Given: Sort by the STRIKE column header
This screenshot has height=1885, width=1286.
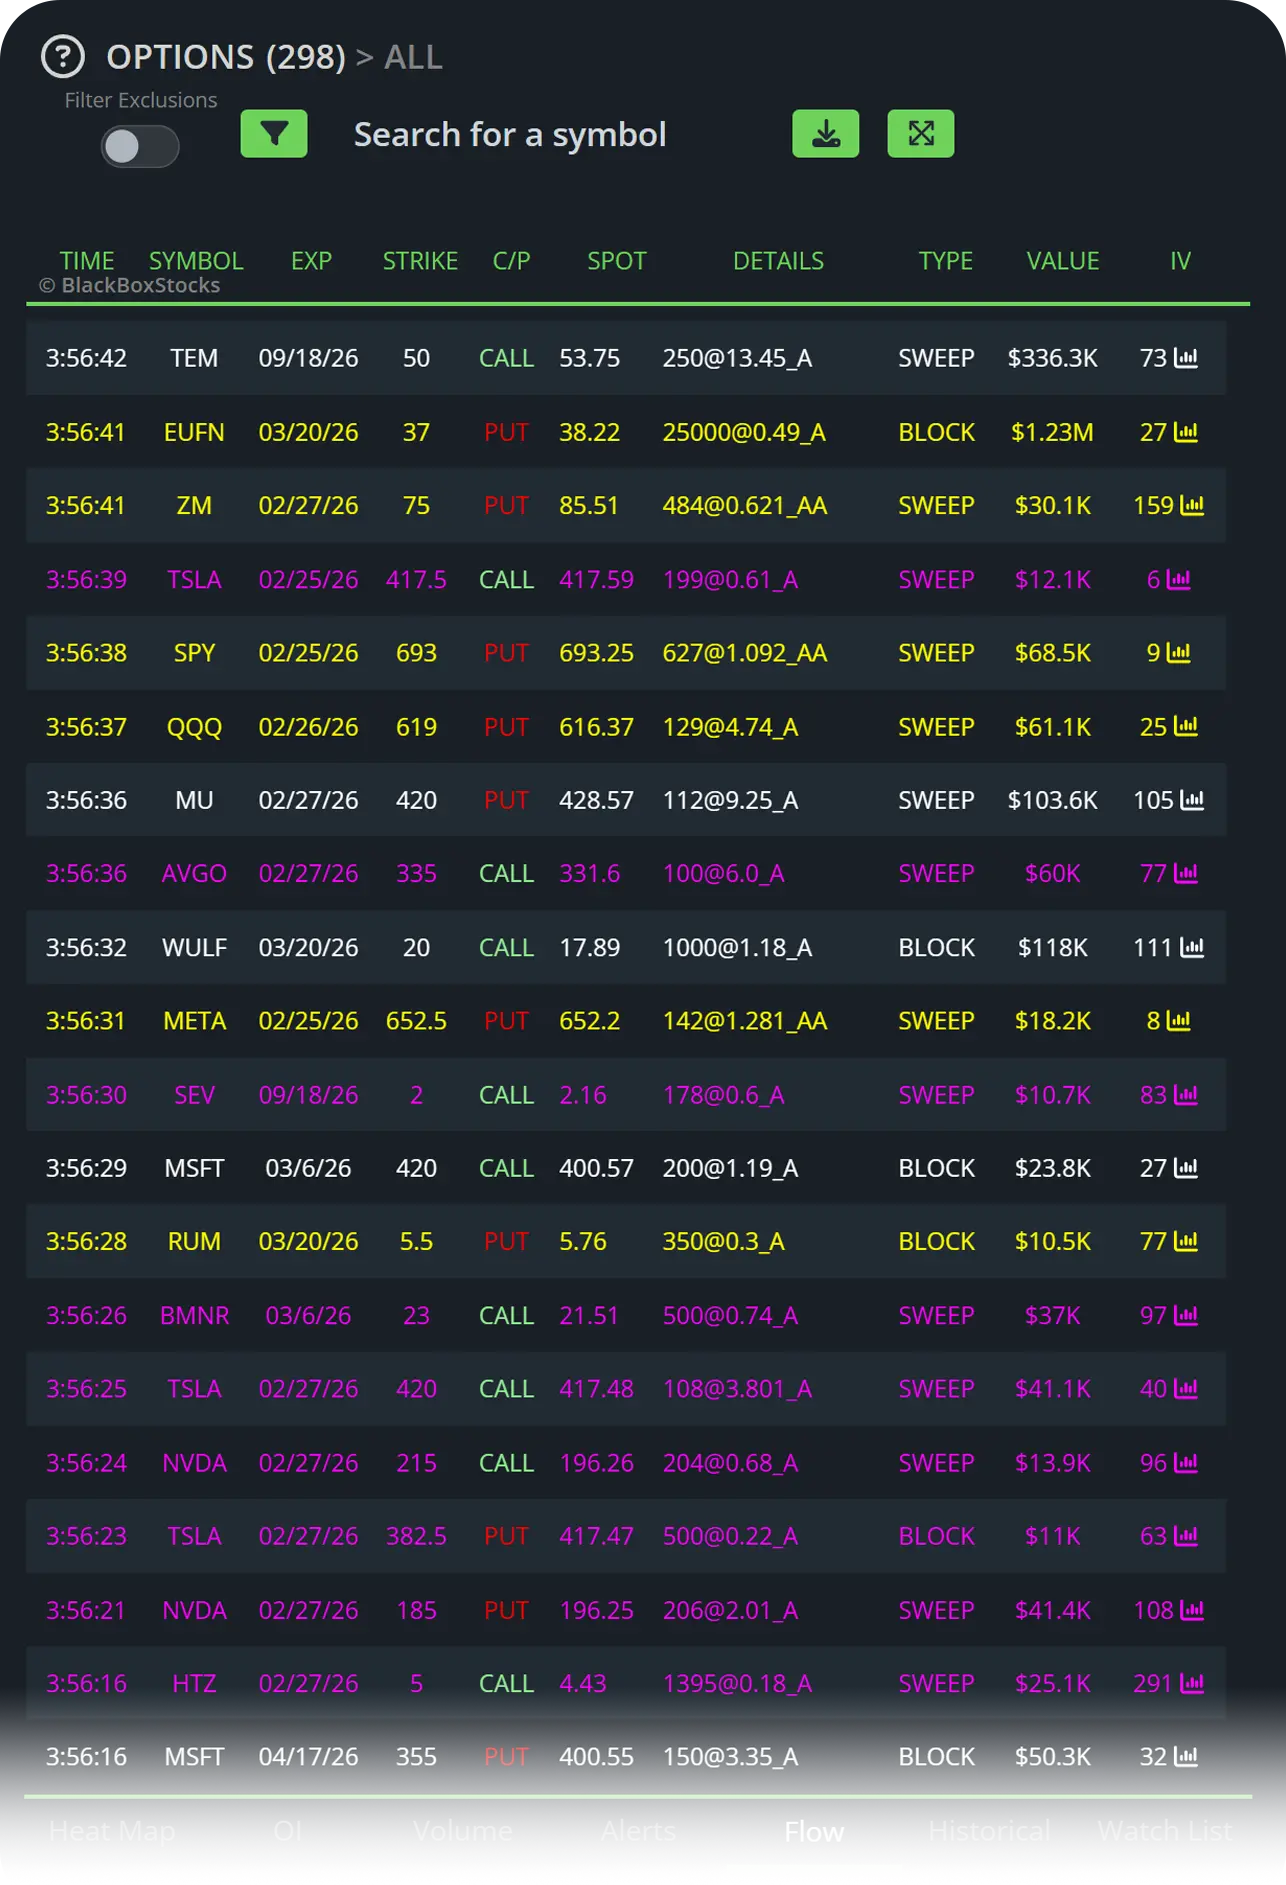Looking at the screenshot, I should coord(420,261).
